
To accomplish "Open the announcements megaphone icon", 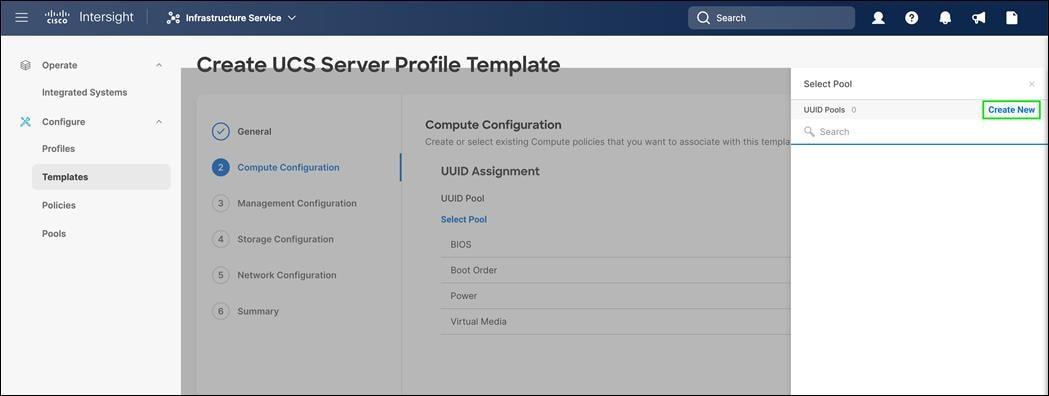I will [979, 18].
